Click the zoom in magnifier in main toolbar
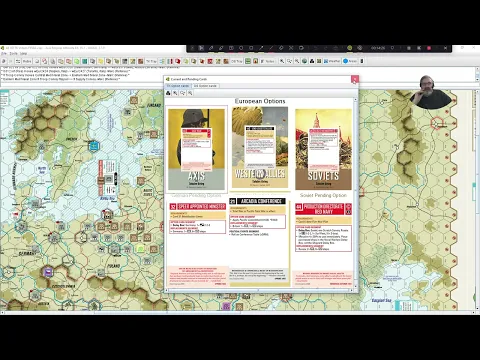 (x=282, y=61)
